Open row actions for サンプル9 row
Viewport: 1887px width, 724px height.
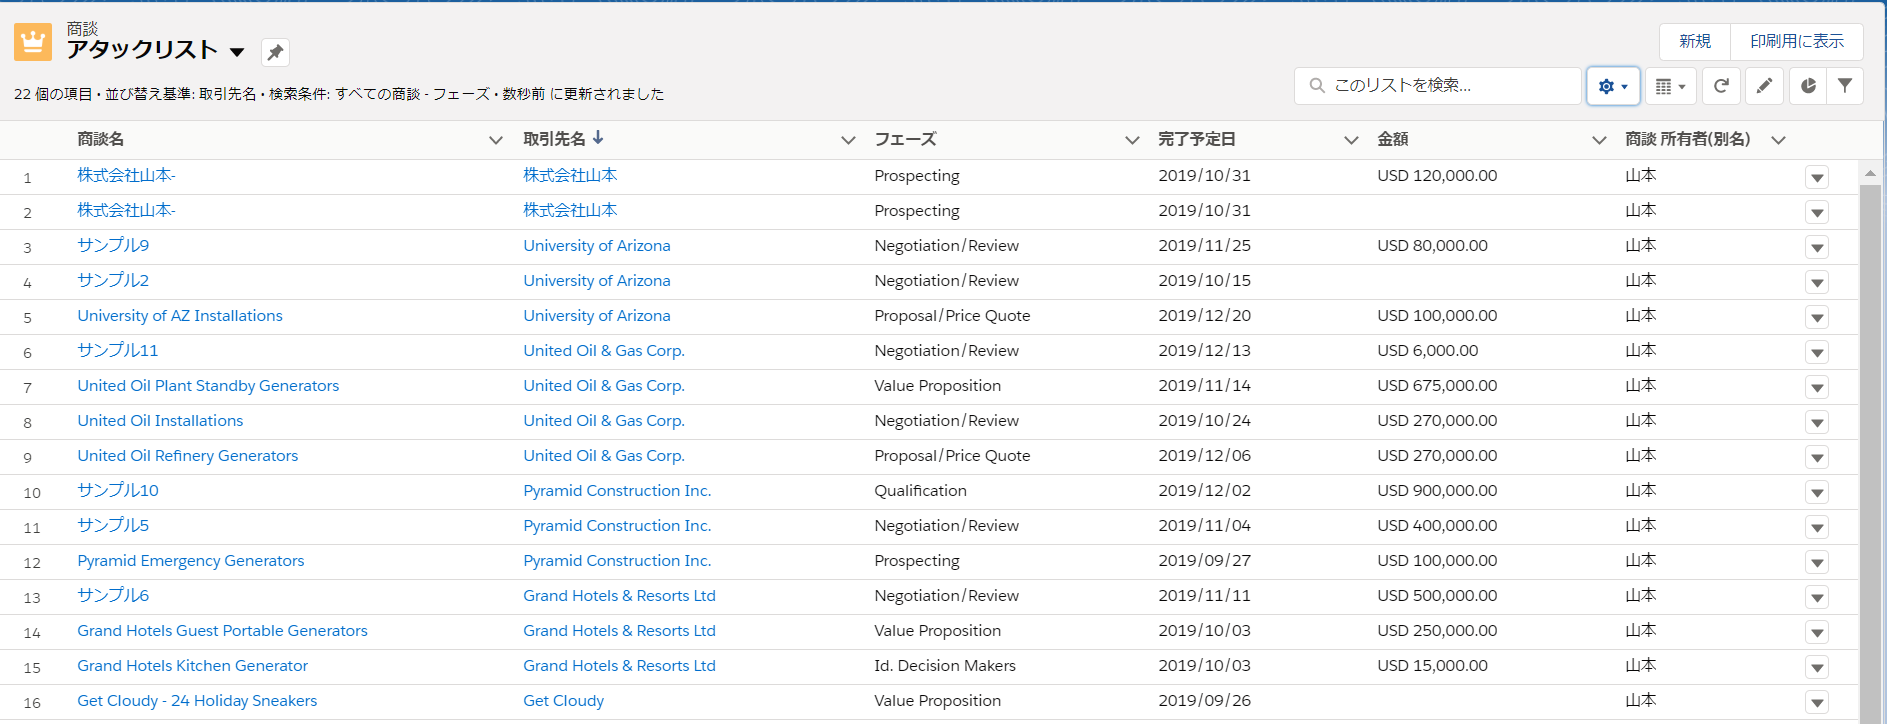(x=1817, y=248)
